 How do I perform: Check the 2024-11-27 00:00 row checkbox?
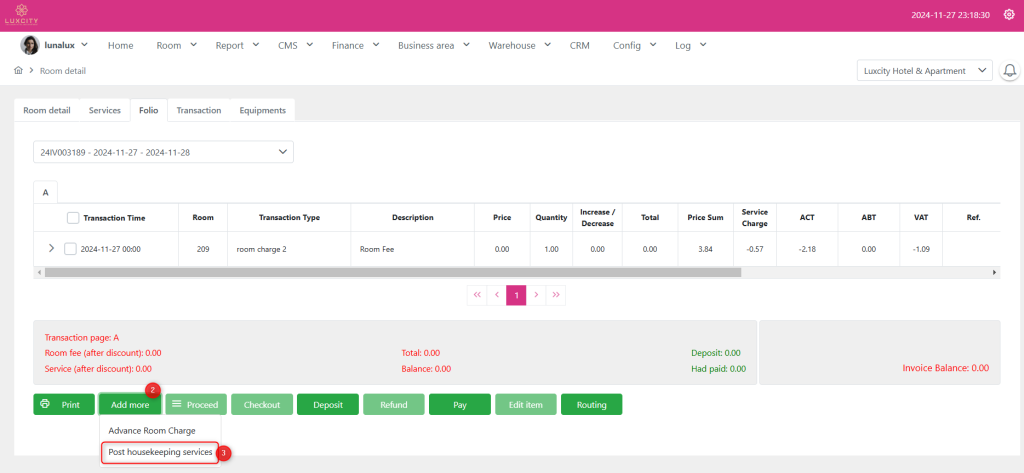(x=70, y=248)
